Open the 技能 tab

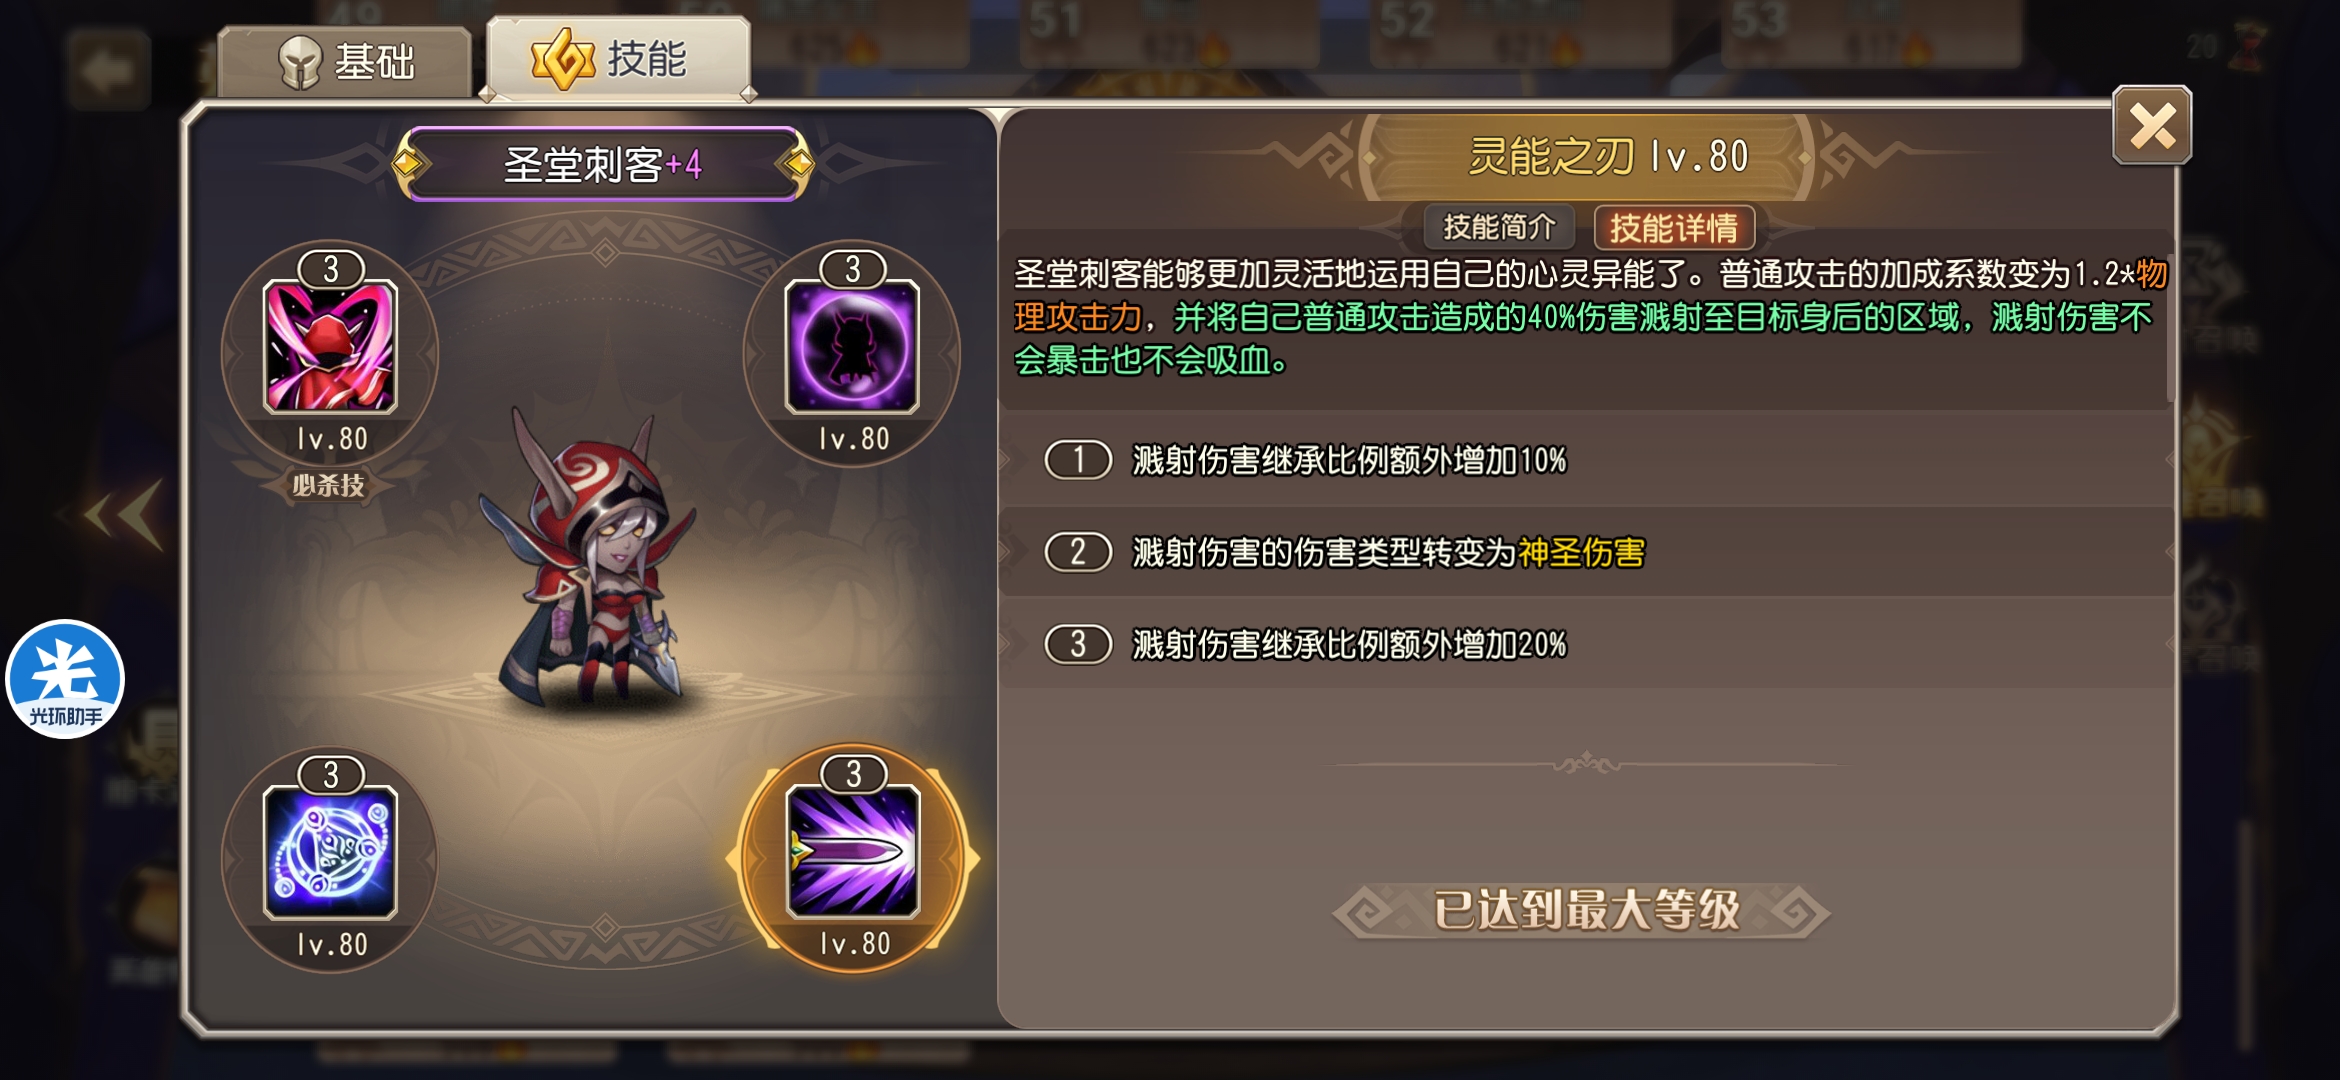click(618, 58)
